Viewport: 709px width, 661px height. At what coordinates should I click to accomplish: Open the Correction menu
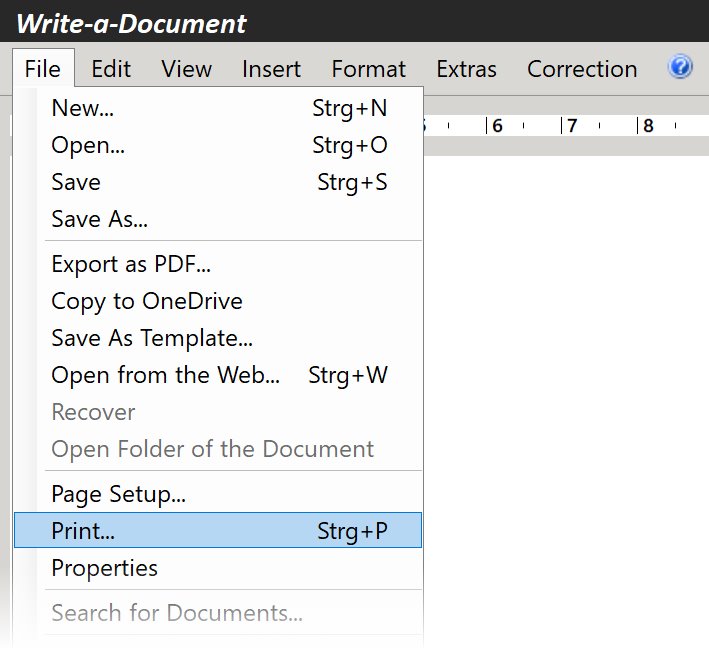click(x=582, y=69)
